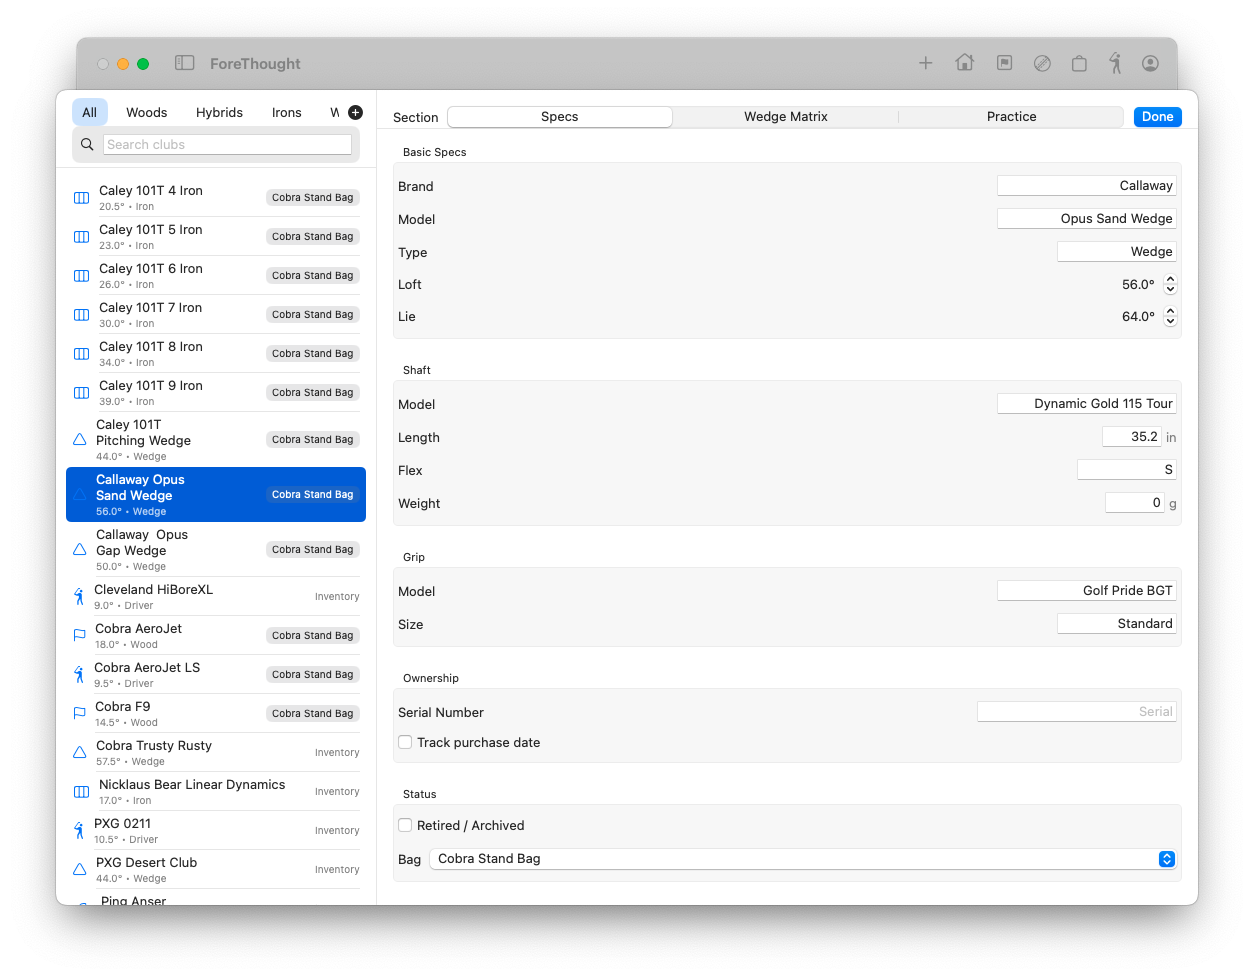Select Nicklaus Bear Linear Dynamics in the list

[x=216, y=792]
